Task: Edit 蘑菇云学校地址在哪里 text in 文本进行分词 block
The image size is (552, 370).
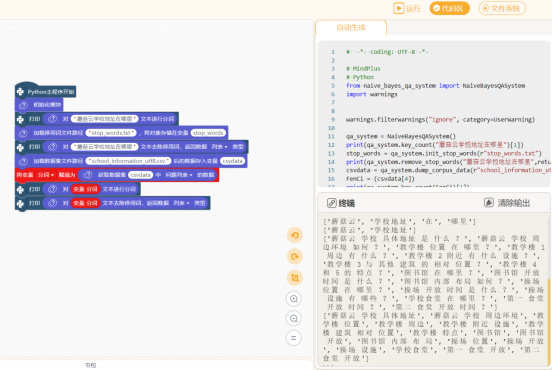Action: pyautogui.click(x=105, y=119)
